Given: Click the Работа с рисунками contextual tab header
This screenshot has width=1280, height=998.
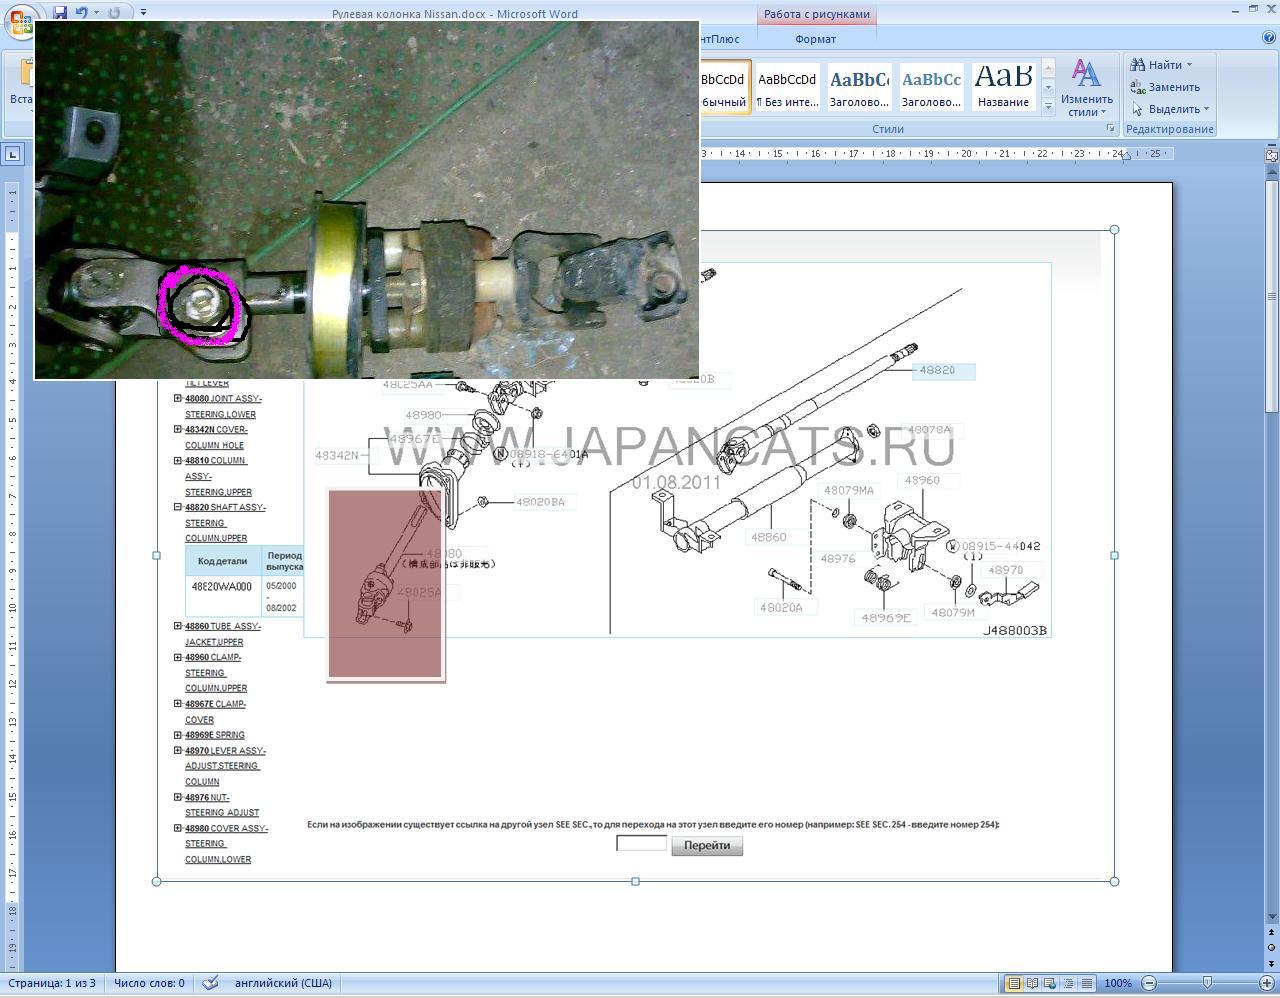Looking at the screenshot, I should [816, 14].
